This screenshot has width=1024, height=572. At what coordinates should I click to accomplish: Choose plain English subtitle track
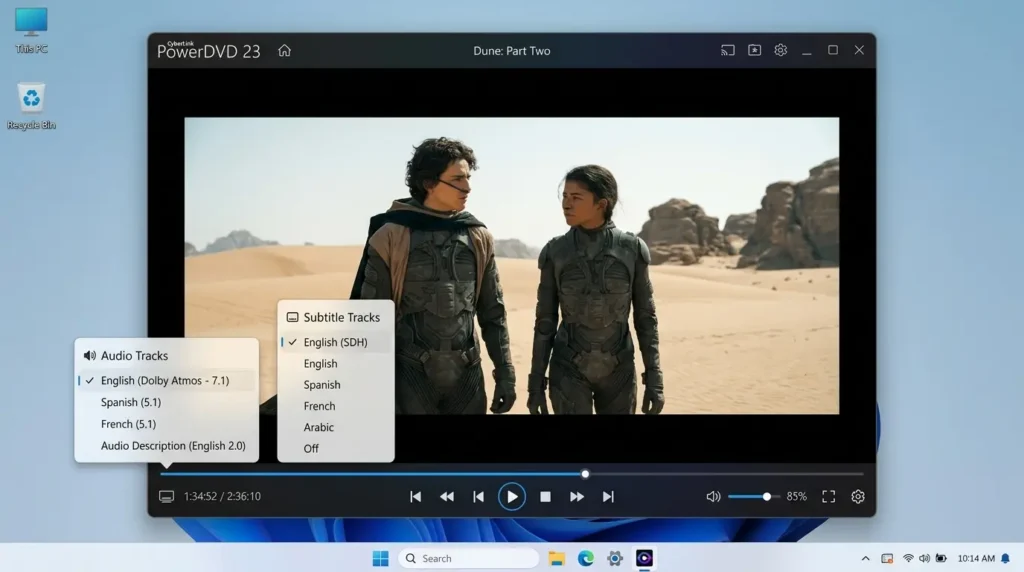tap(320, 364)
